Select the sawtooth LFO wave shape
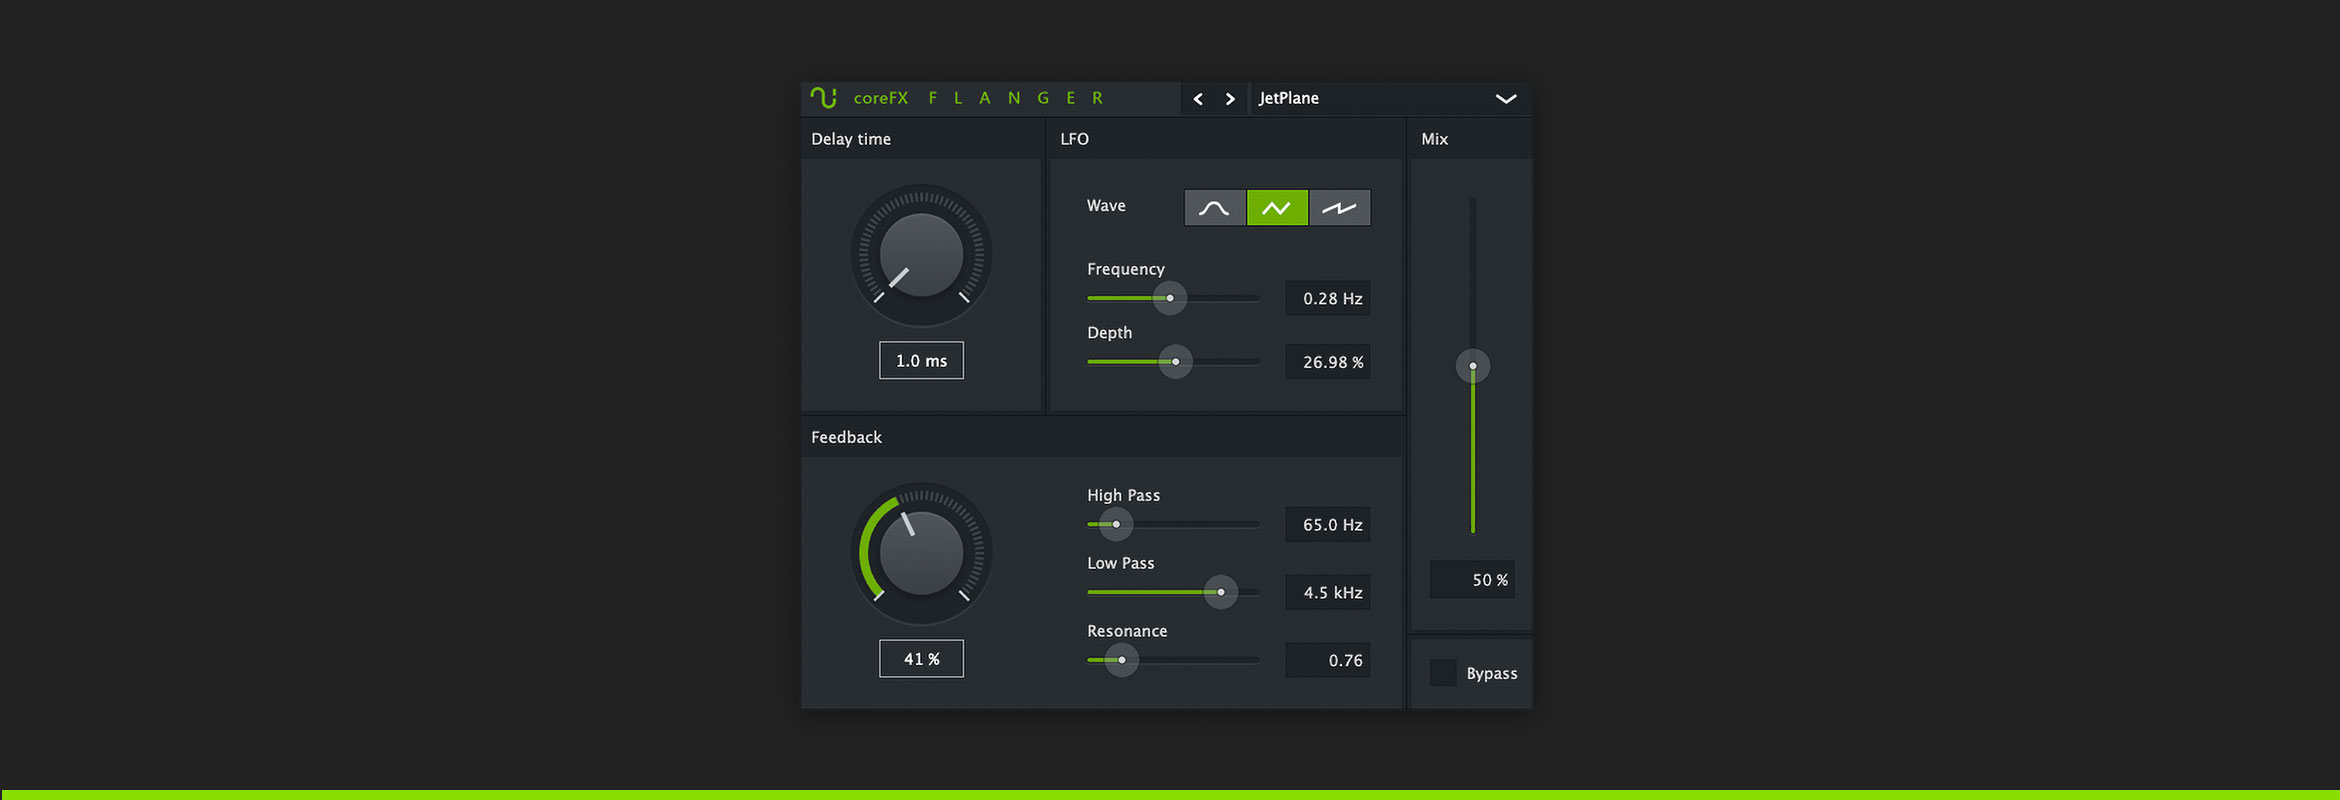Image resolution: width=2340 pixels, height=800 pixels. pos(1340,207)
